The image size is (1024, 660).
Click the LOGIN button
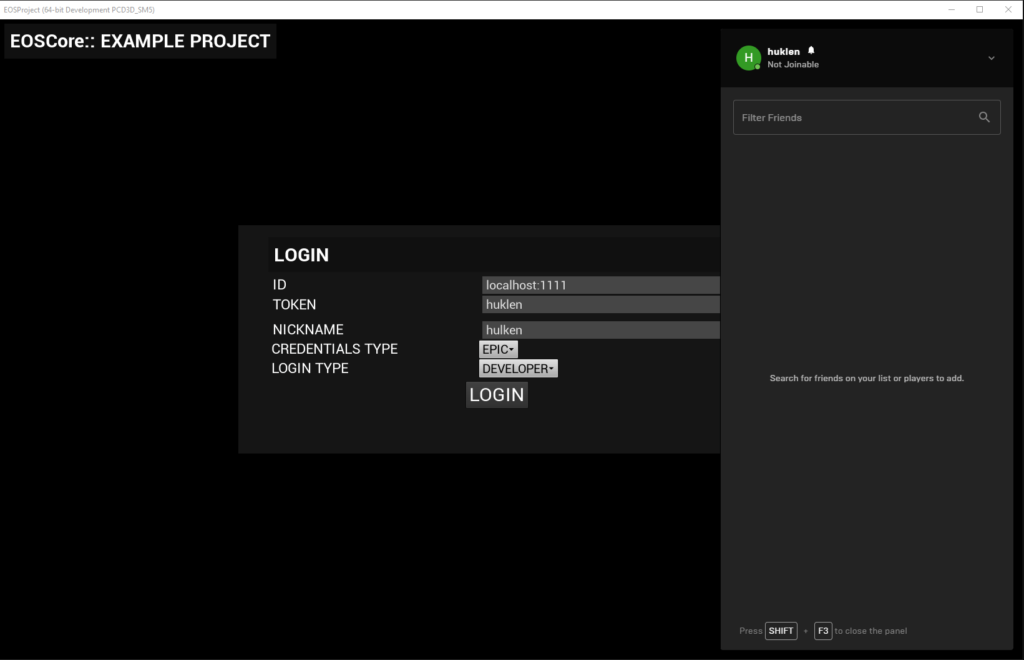[x=497, y=395]
